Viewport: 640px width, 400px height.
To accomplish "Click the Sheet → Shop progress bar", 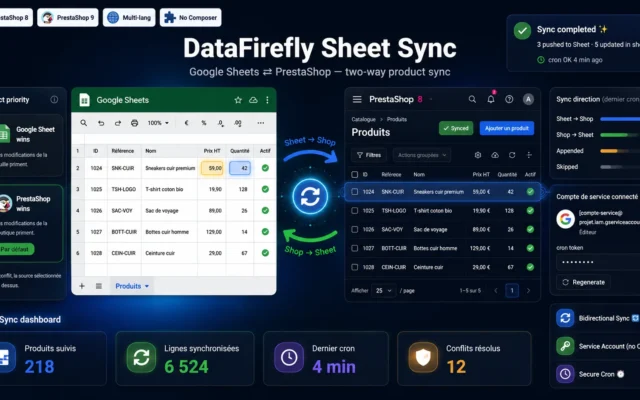I will (x=620, y=119).
